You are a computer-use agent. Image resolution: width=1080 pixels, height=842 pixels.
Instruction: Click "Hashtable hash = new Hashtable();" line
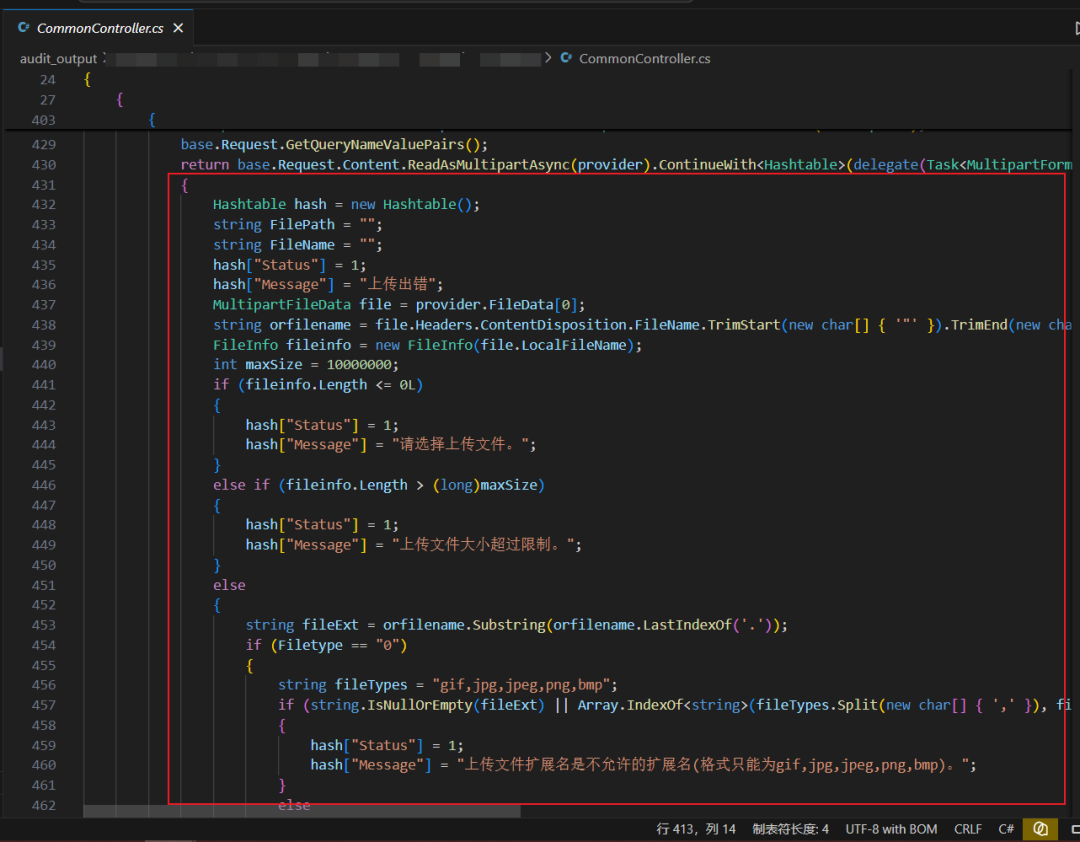coord(346,205)
